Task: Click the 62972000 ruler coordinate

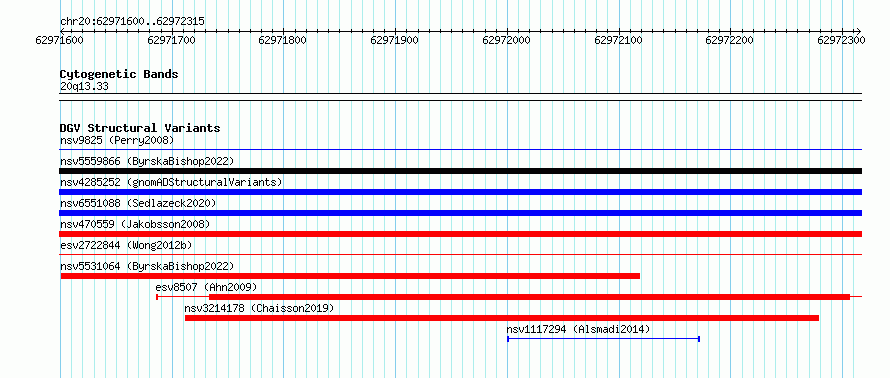Action: tap(506, 40)
